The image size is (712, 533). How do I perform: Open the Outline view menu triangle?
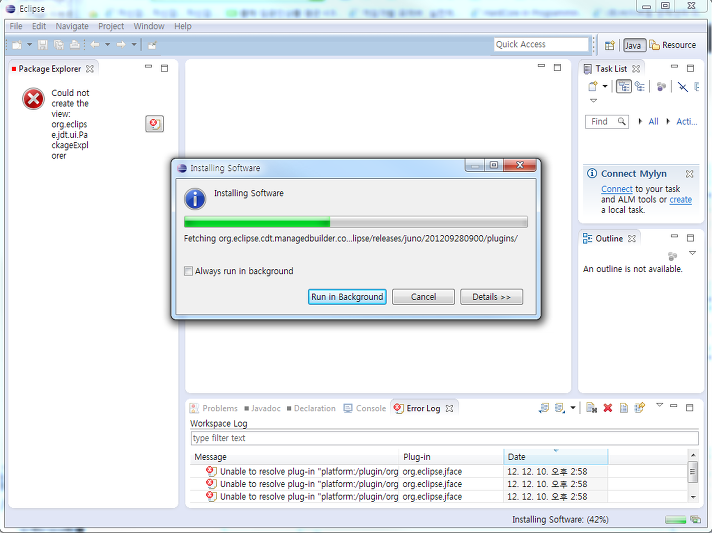point(692,253)
